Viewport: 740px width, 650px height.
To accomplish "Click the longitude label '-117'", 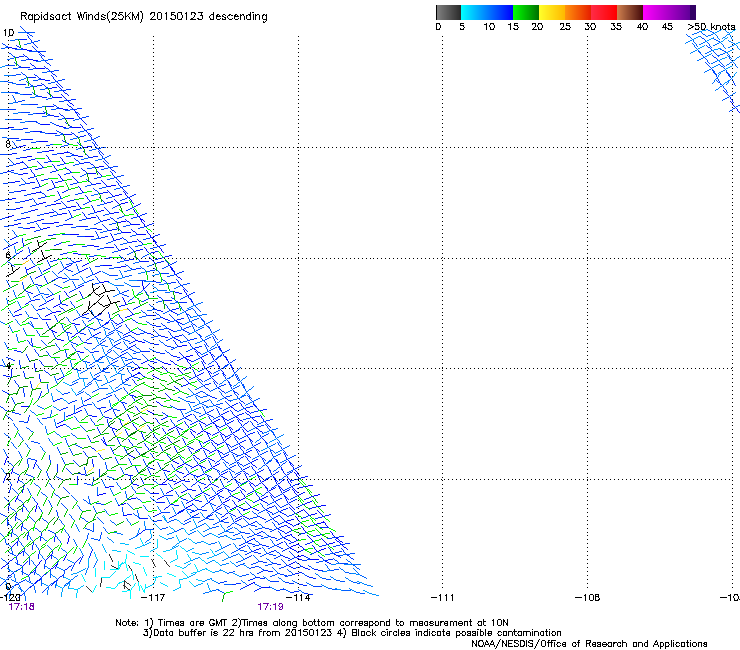I will click(x=153, y=598).
